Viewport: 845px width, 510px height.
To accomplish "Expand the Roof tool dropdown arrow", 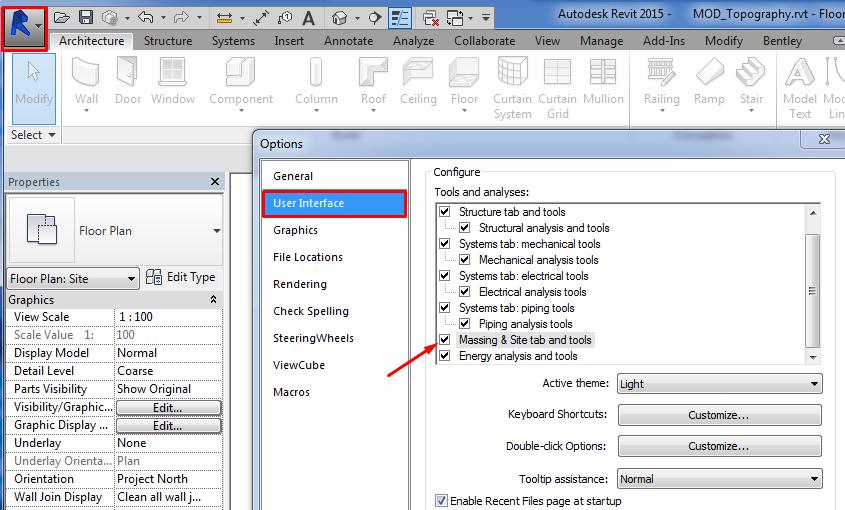I will [x=373, y=111].
